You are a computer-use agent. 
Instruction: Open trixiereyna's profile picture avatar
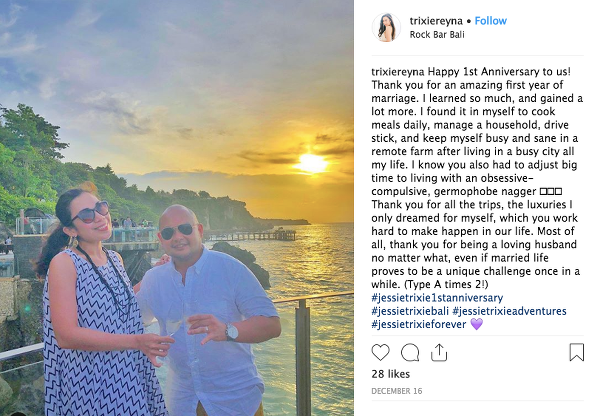387,27
